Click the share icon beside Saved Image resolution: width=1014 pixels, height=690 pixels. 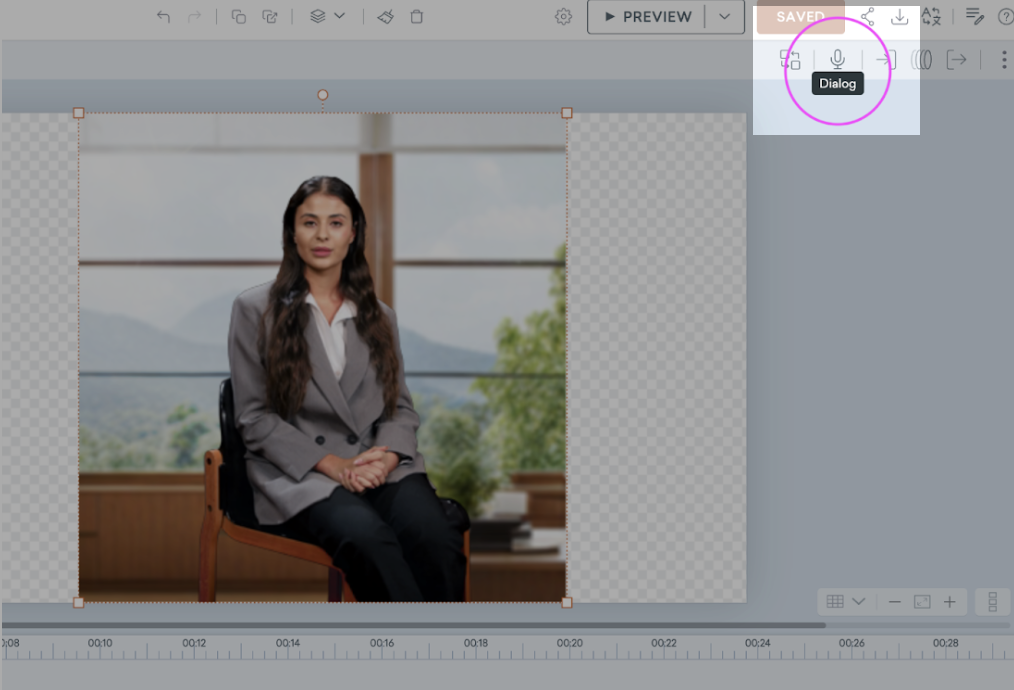[867, 17]
